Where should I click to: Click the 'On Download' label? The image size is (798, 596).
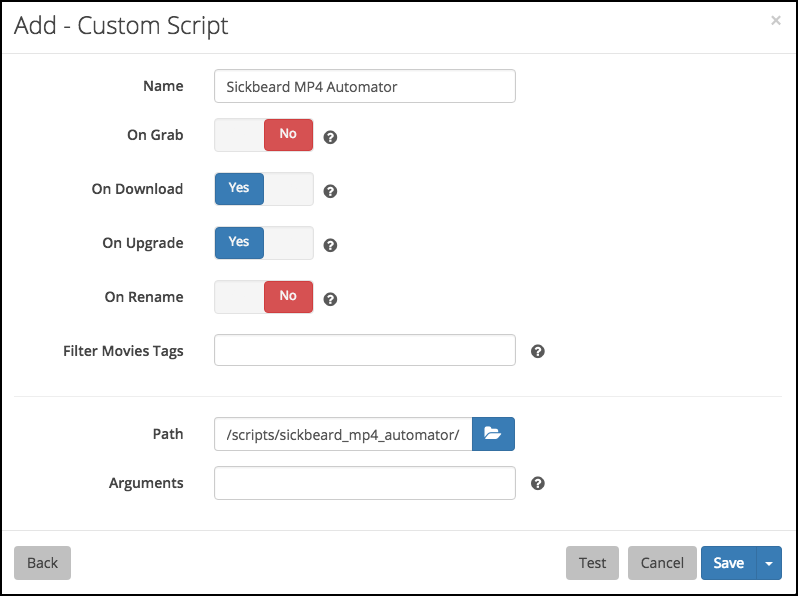pos(137,189)
